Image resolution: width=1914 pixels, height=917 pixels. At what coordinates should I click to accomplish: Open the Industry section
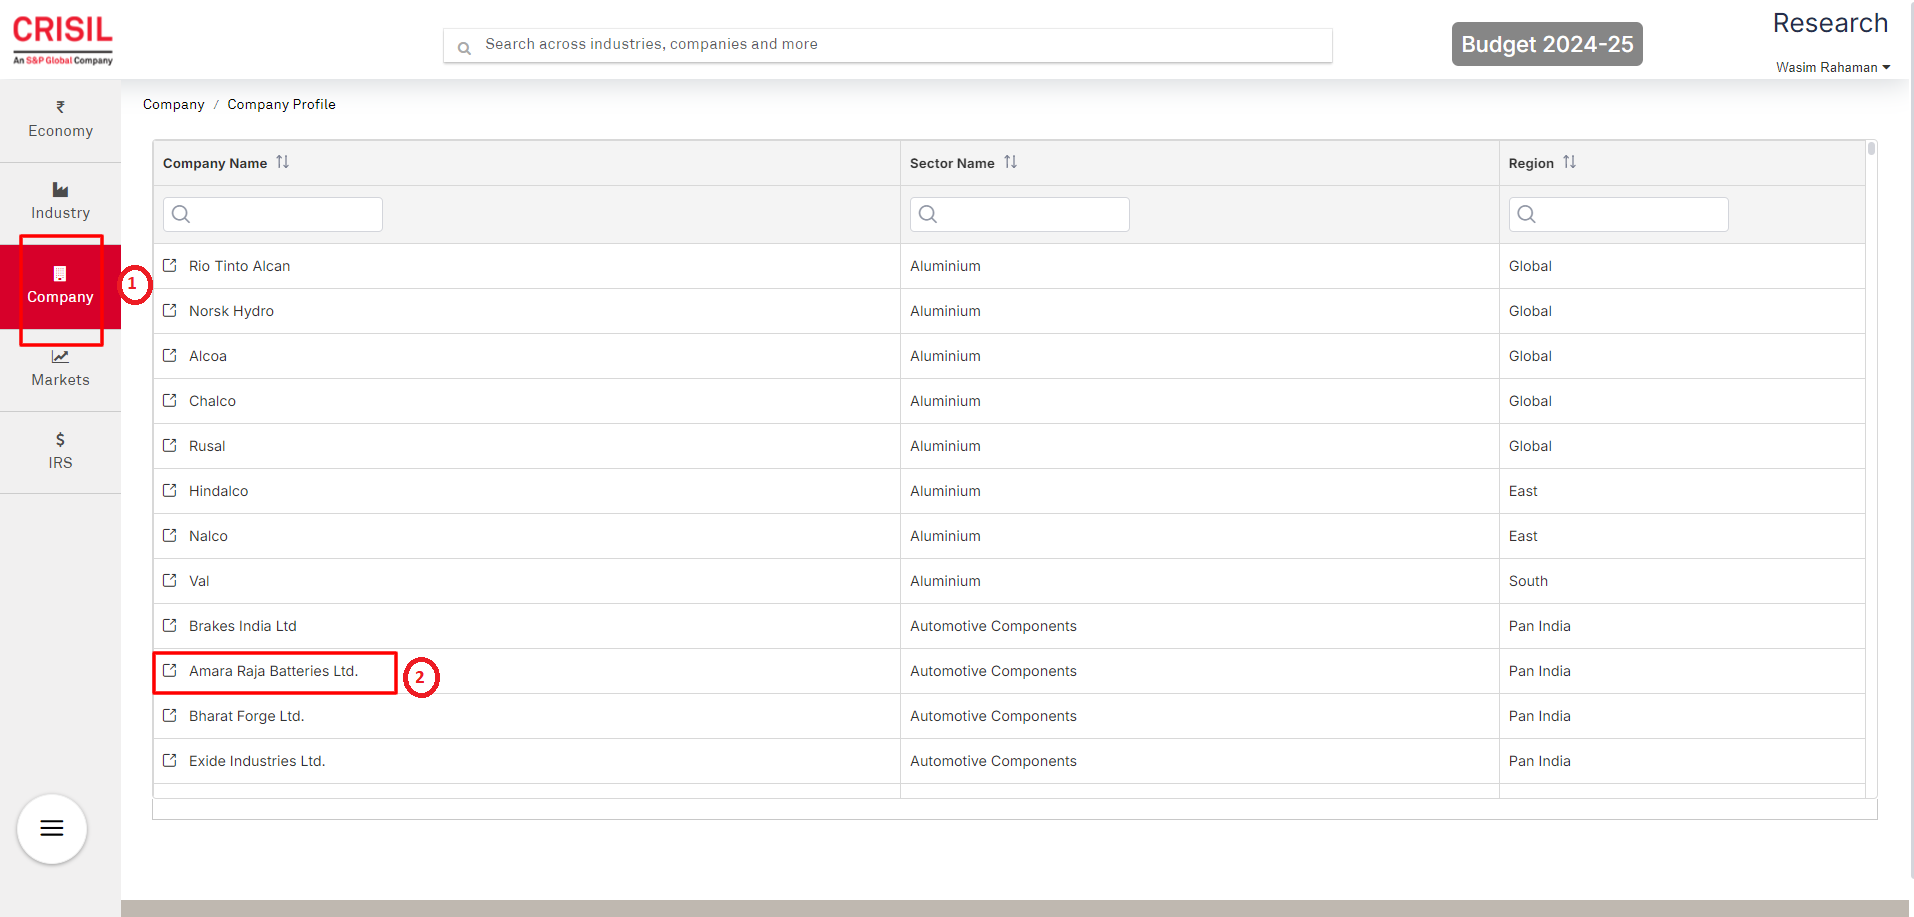point(60,202)
